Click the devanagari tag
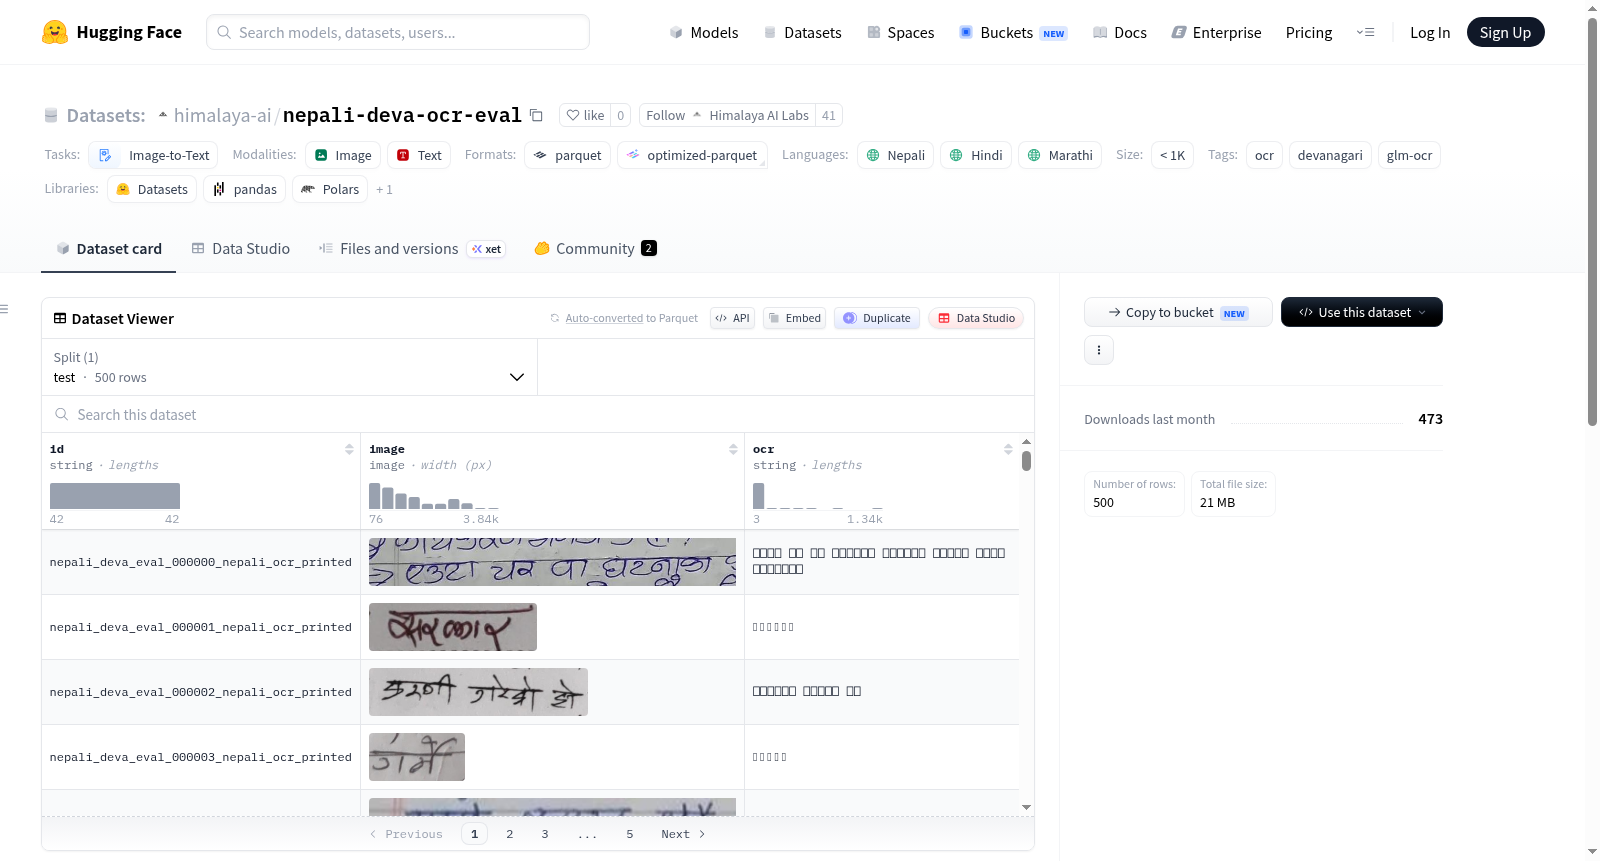1600x861 pixels. point(1330,155)
